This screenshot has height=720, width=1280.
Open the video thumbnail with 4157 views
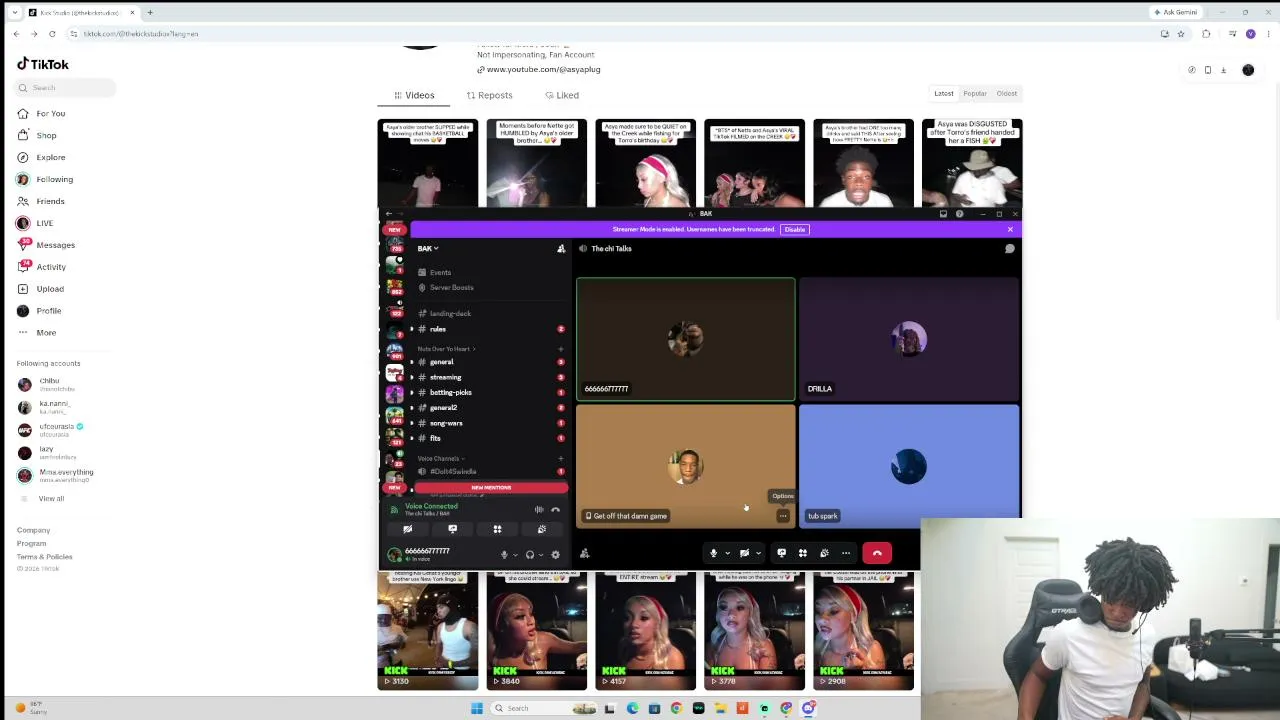[645, 631]
